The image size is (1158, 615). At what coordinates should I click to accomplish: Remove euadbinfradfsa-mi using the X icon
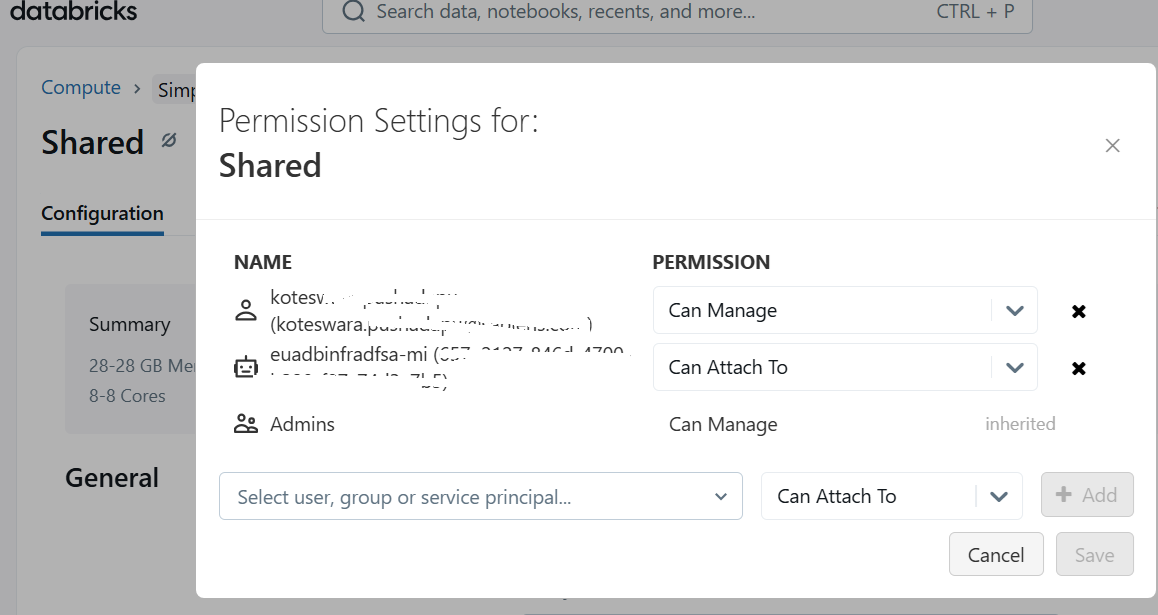point(1079,367)
